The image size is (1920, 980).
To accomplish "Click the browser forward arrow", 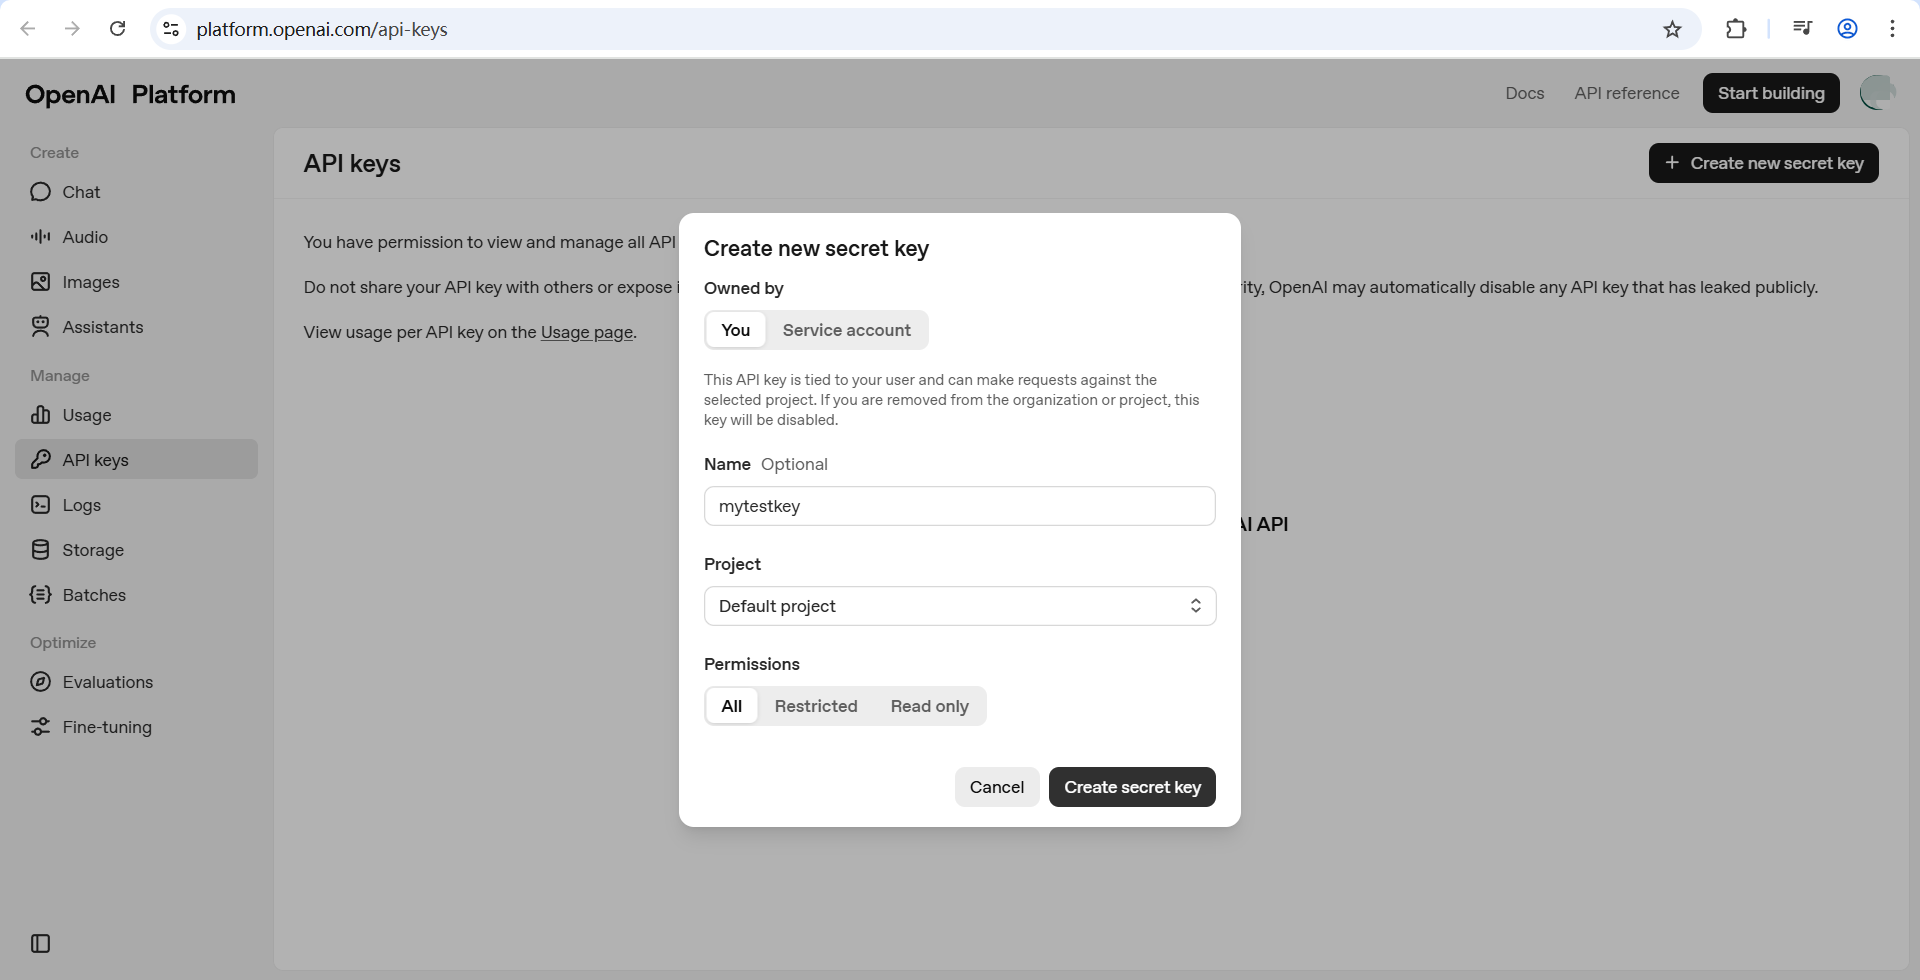I will point(72,29).
